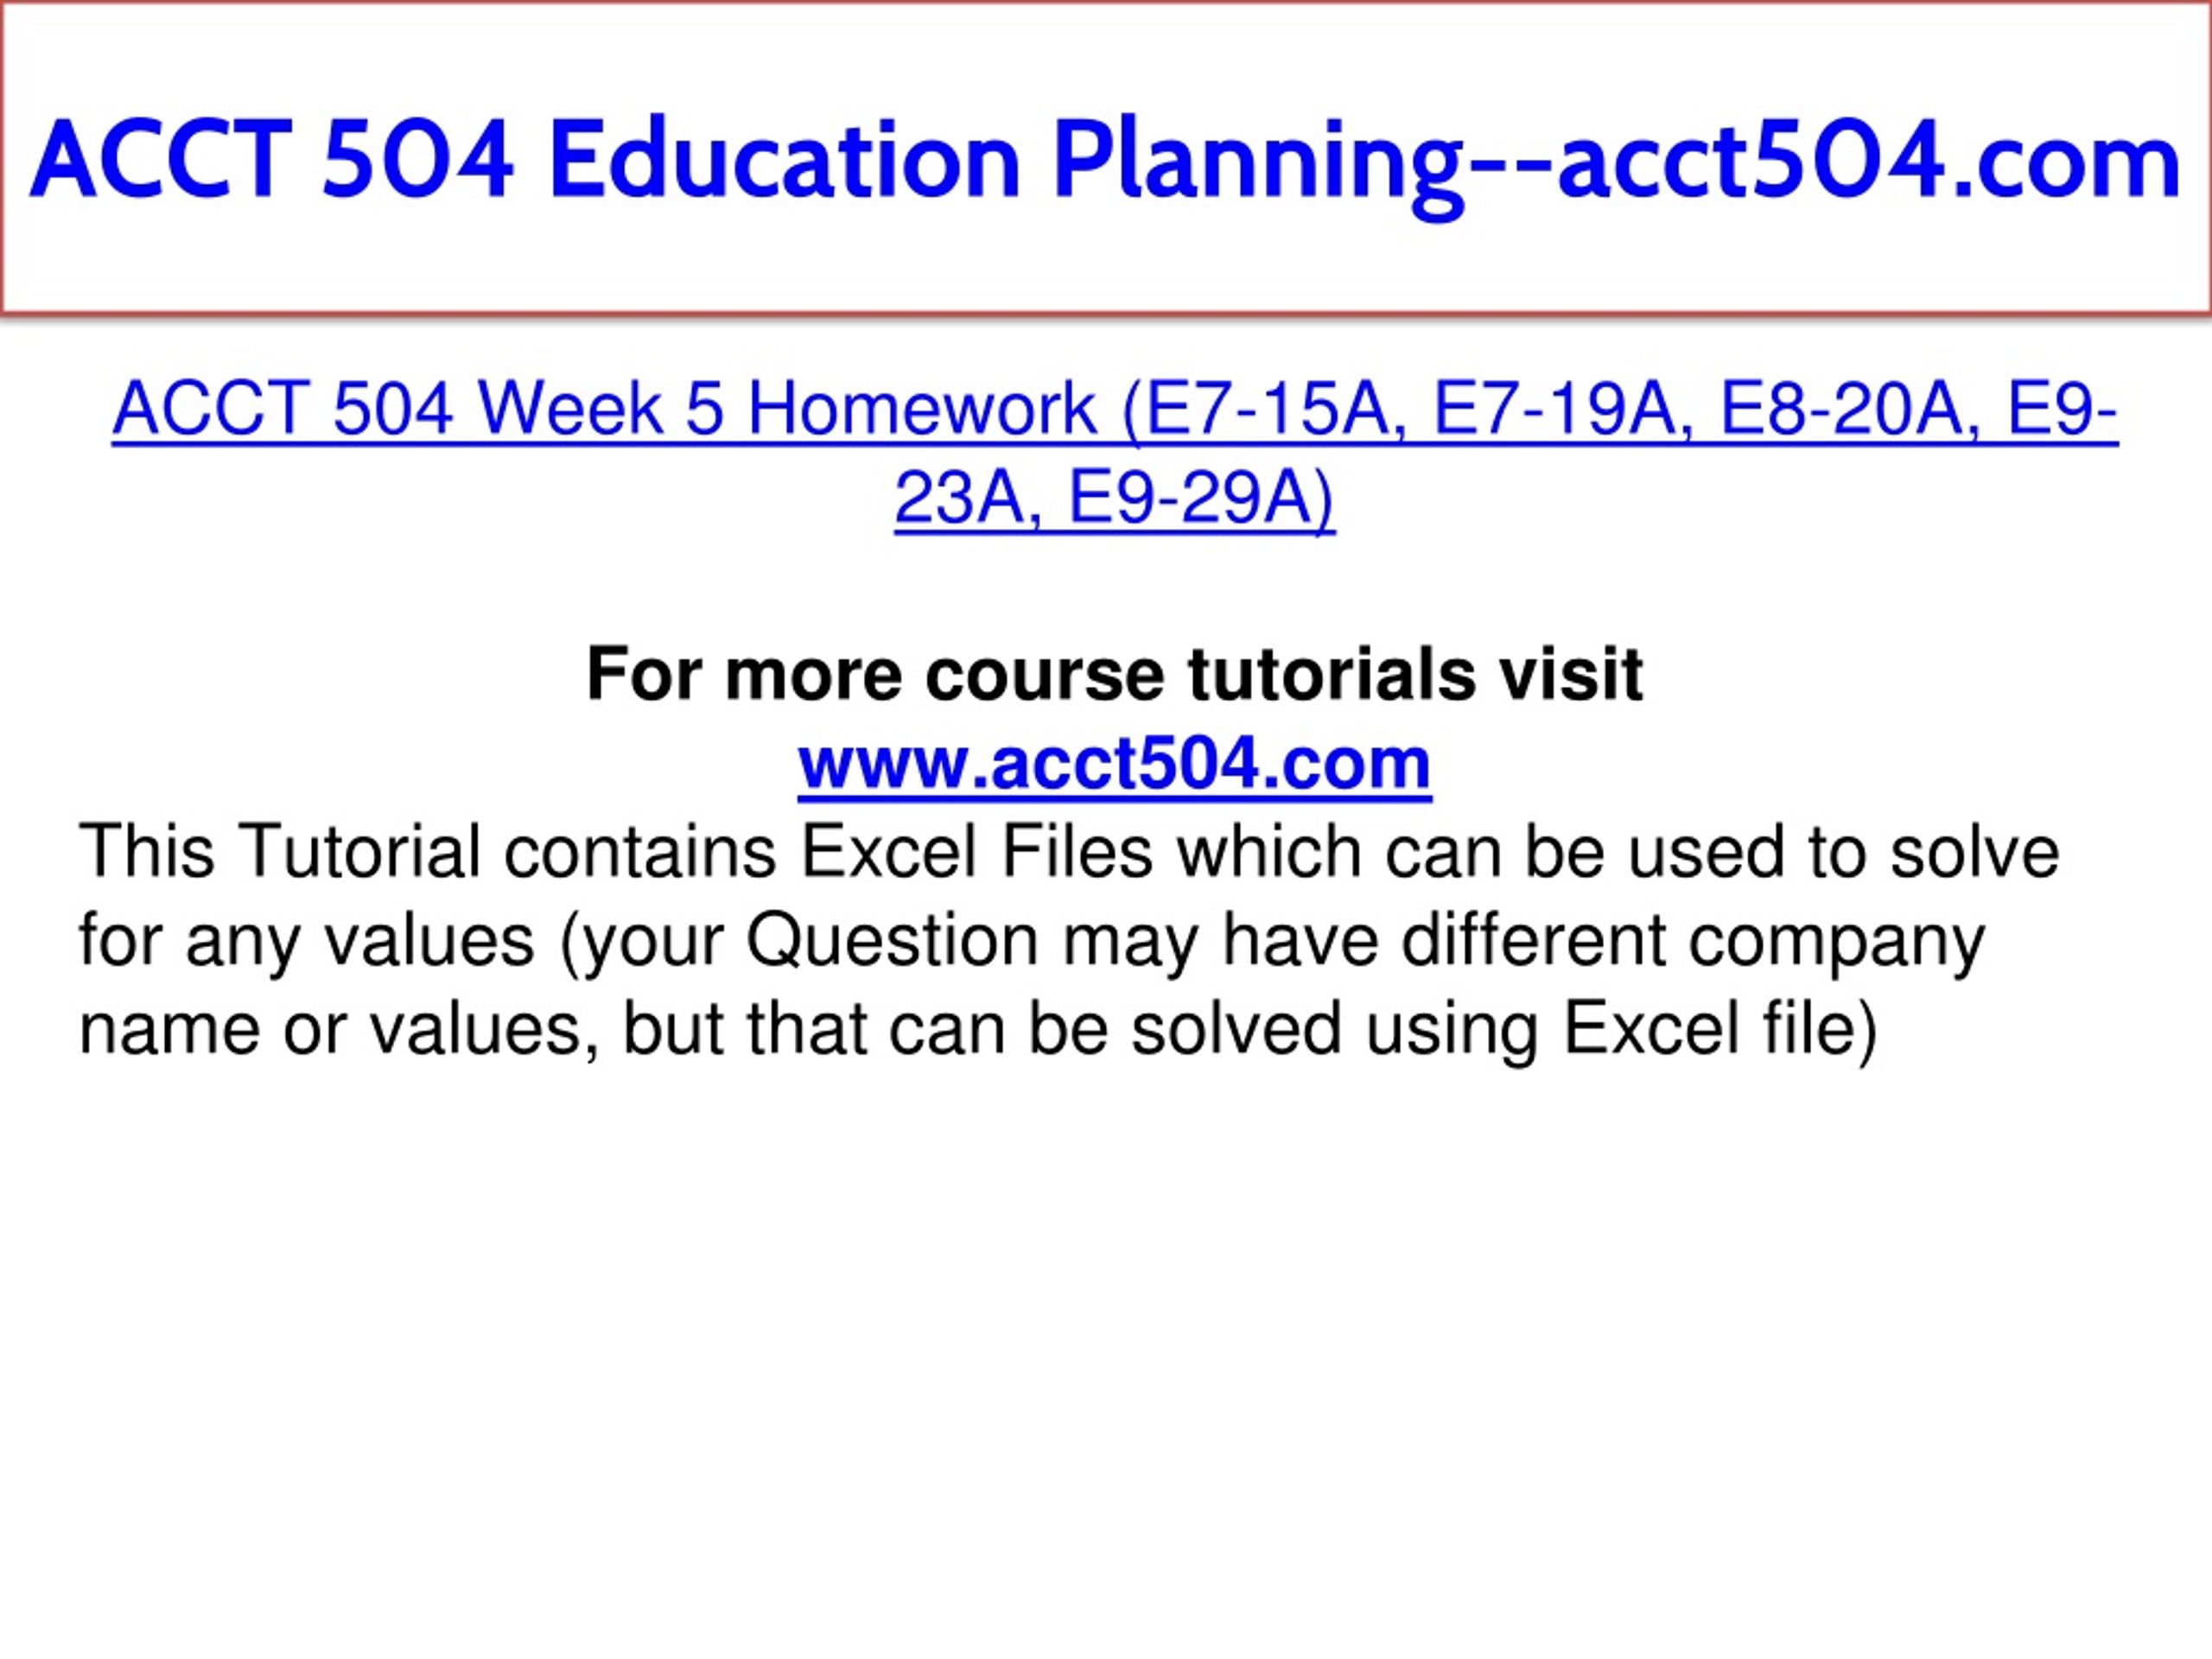Click the word "Education" in the slide title

(x=784, y=160)
